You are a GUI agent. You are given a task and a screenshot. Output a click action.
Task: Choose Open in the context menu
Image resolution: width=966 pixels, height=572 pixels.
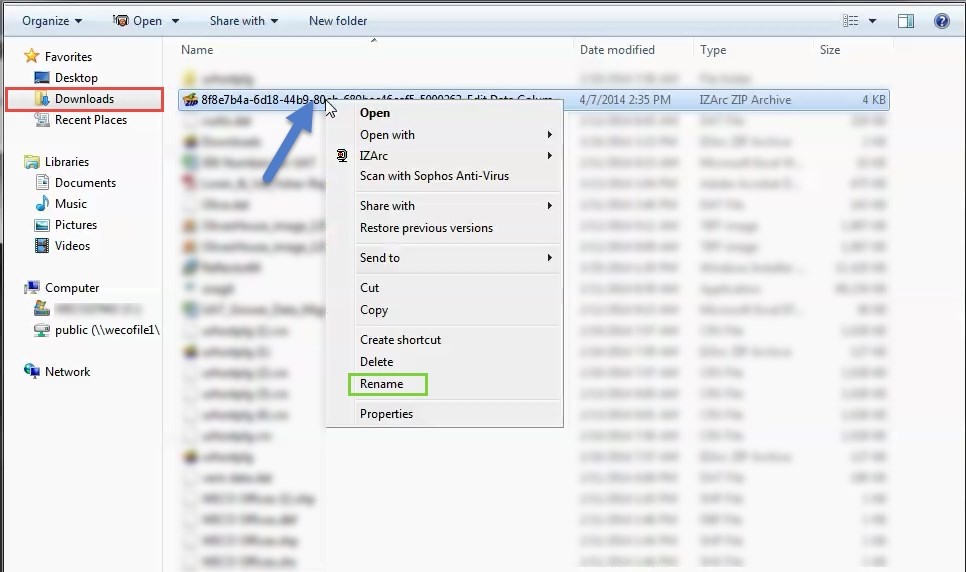click(375, 113)
